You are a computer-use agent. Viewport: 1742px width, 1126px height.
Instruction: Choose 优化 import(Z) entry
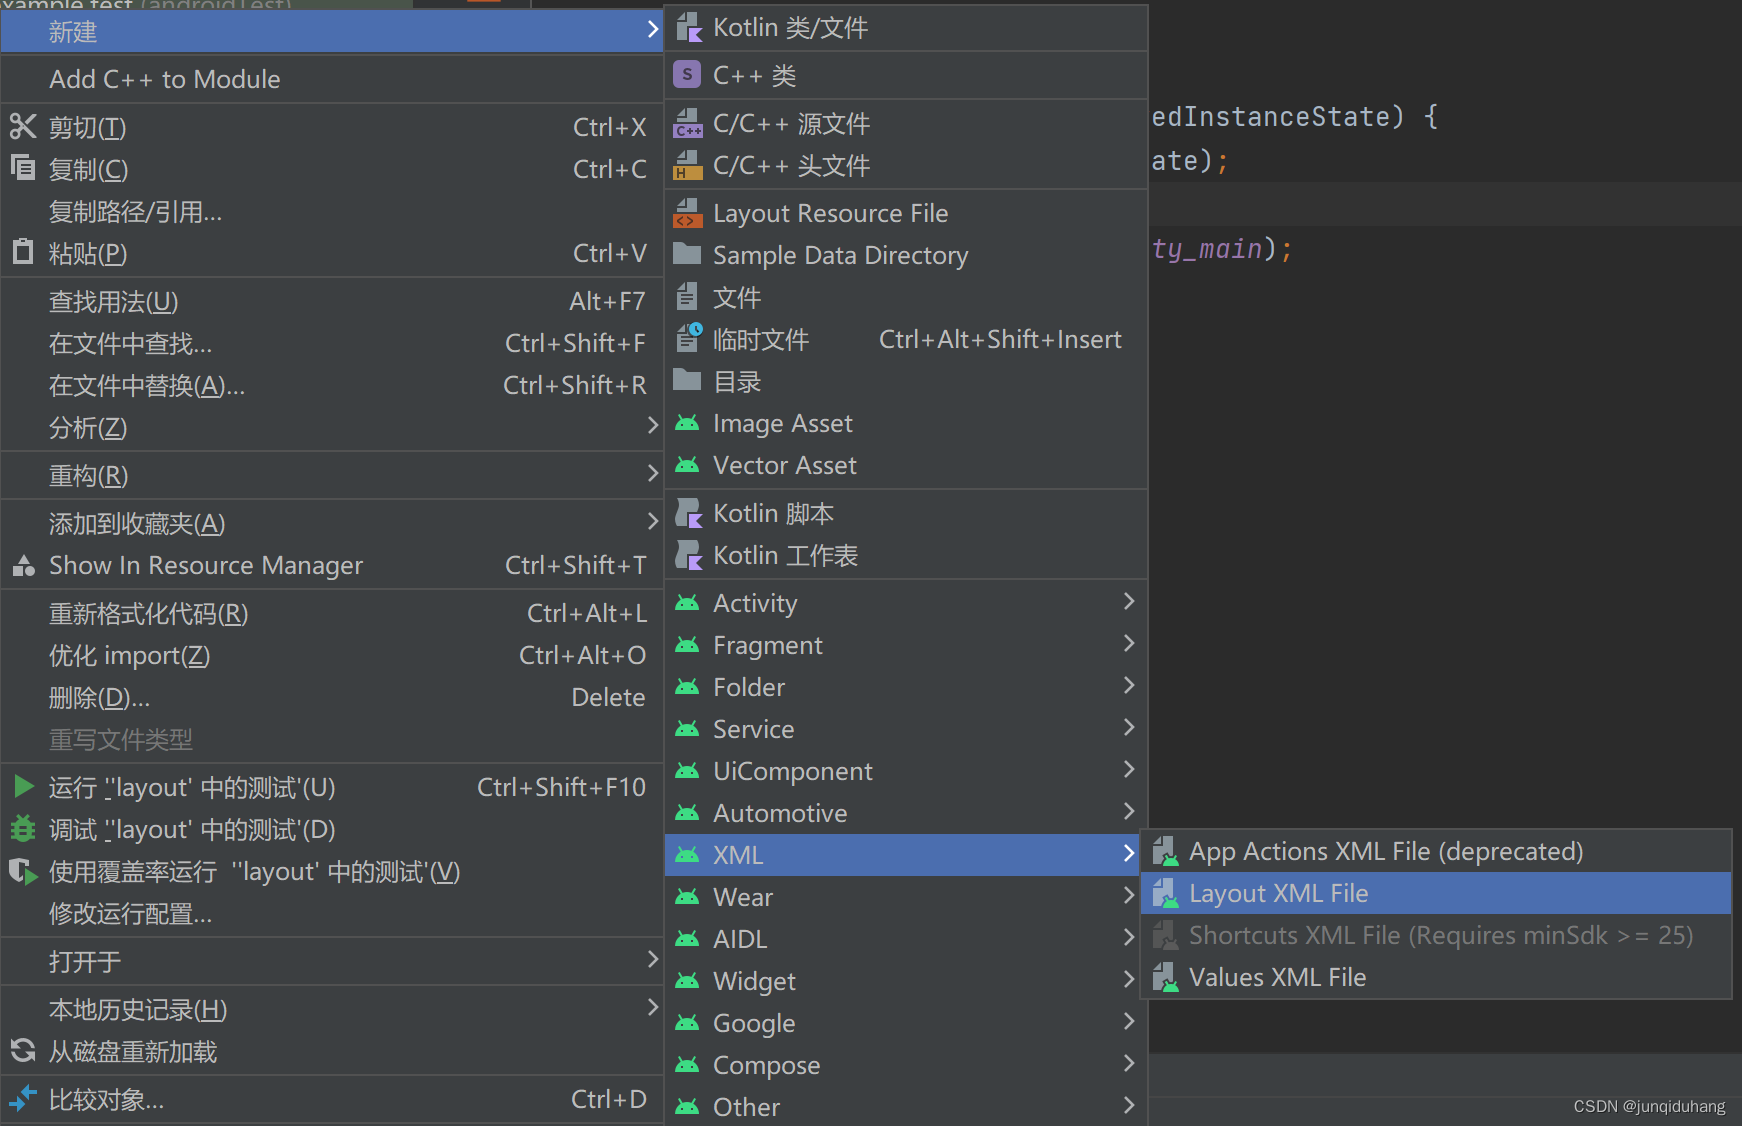(x=332, y=655)
